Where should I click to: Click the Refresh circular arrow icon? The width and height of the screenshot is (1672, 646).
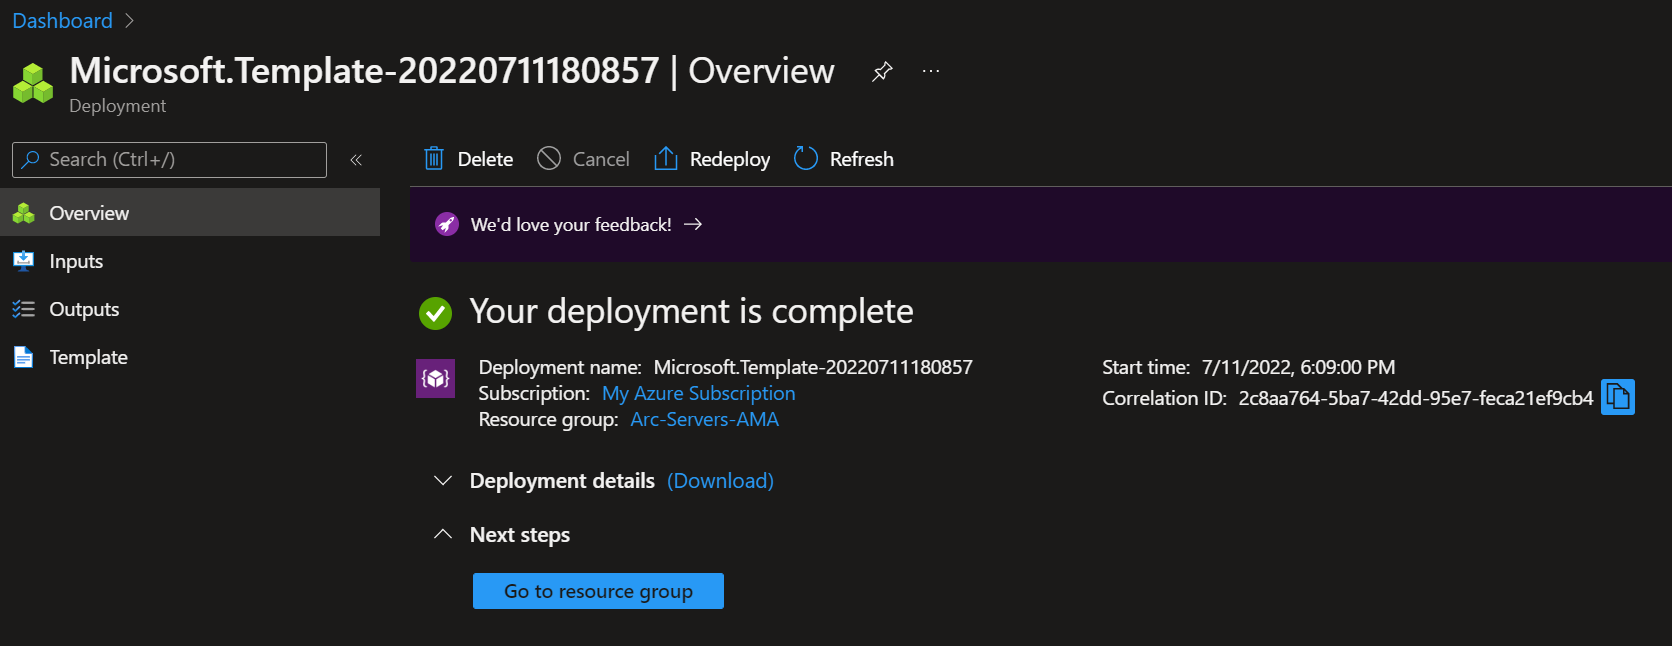[805, 158]
